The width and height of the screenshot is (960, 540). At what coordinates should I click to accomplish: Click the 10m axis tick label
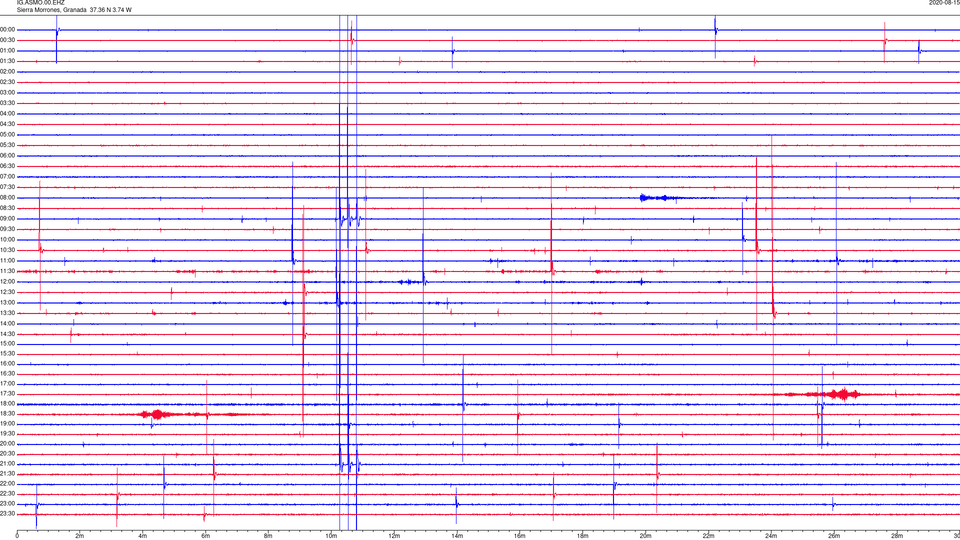click(331, 536)
